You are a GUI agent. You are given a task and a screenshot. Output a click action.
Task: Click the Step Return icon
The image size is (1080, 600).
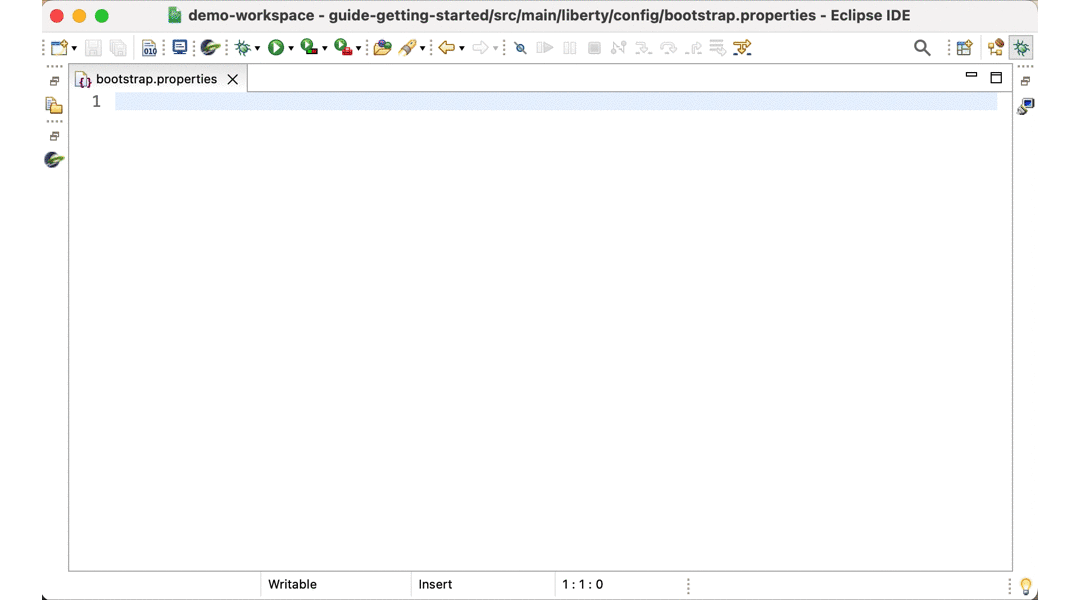coord(694,48)
